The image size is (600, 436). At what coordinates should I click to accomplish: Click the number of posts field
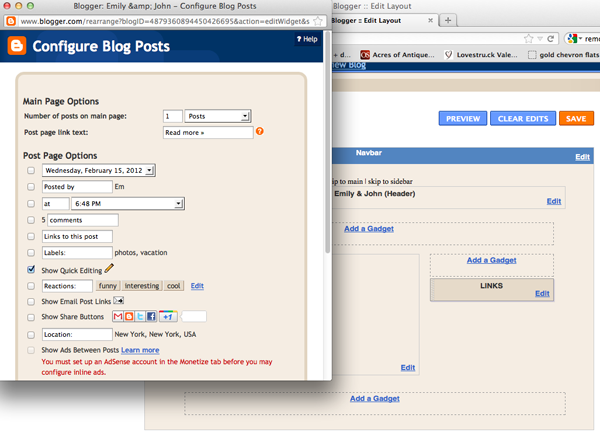tap(173, 116)
